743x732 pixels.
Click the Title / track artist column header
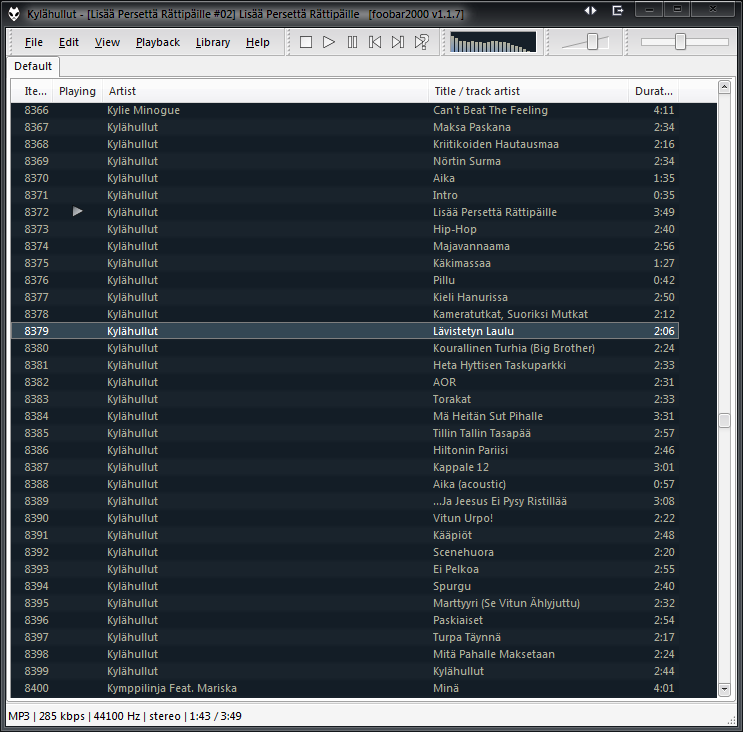pos(528,91)
